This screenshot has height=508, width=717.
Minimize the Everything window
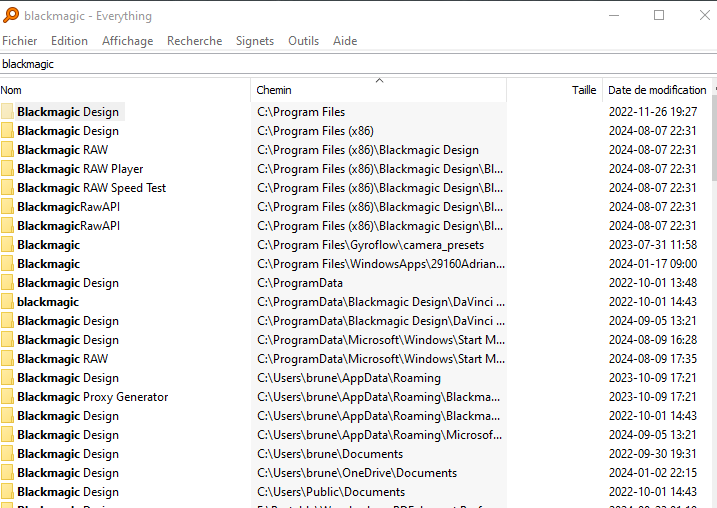click(614, 15)
